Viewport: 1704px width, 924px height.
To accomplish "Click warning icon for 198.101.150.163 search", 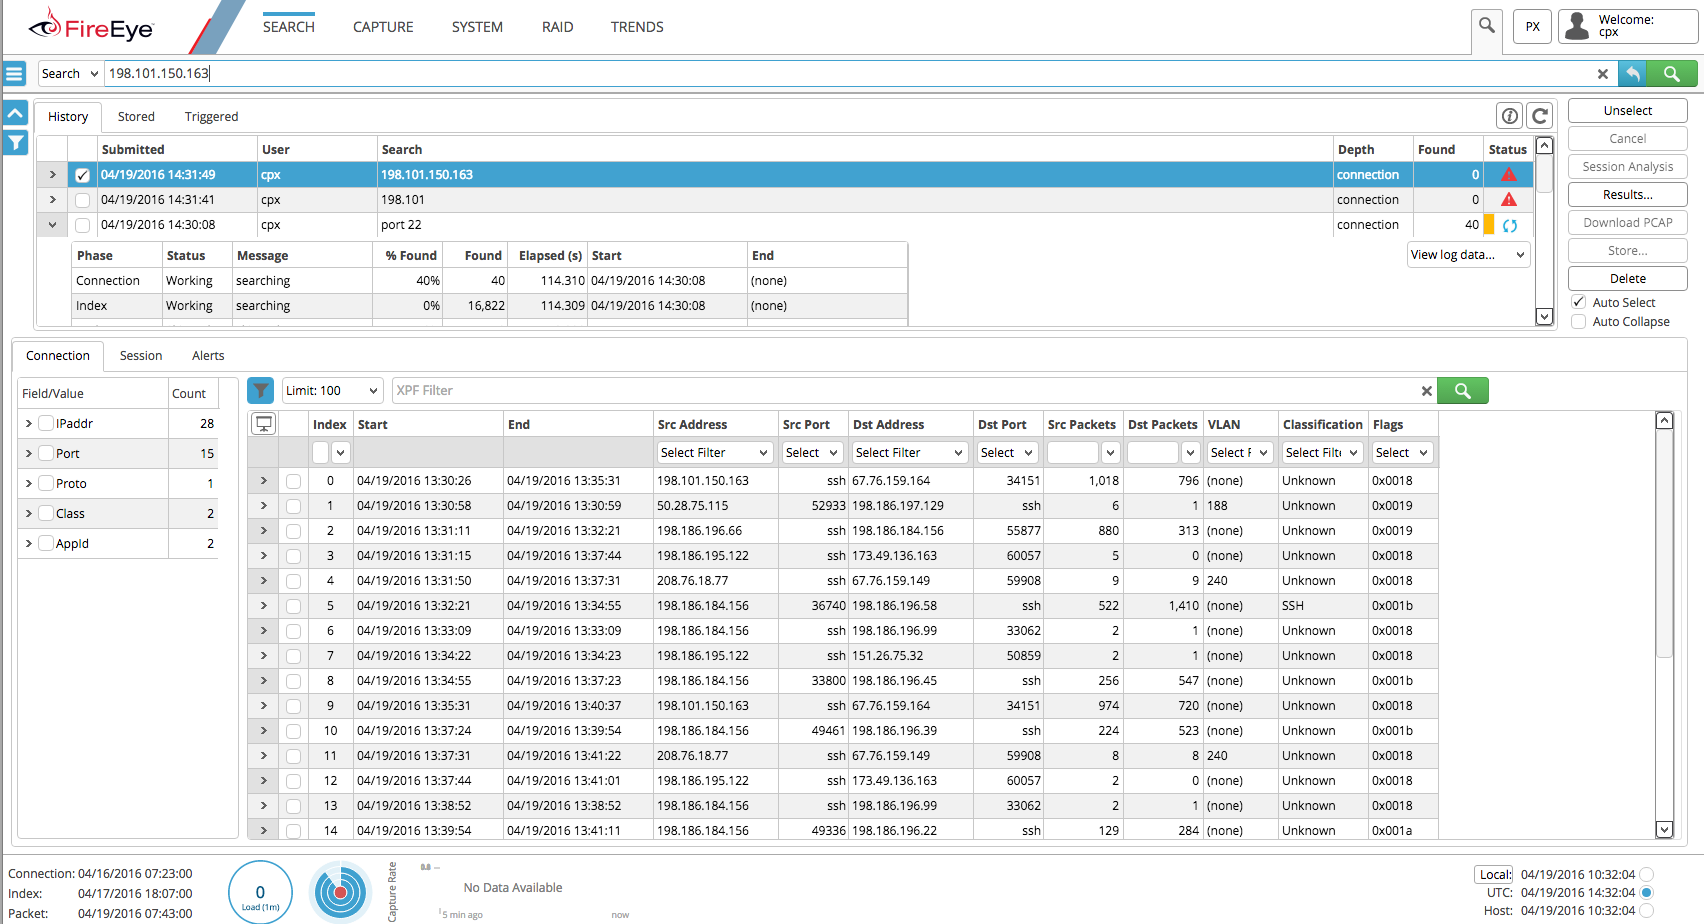I will coord(1509,175).
